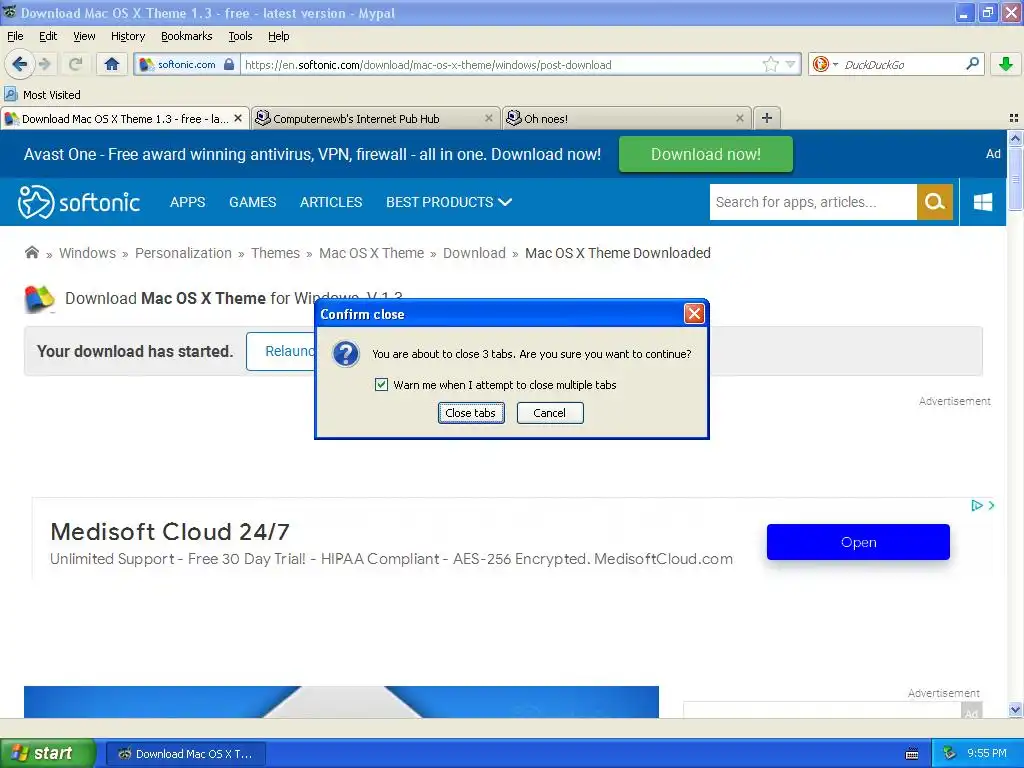Open the View menu
The height and width of the screenshot is (768, 1024).
84,36
